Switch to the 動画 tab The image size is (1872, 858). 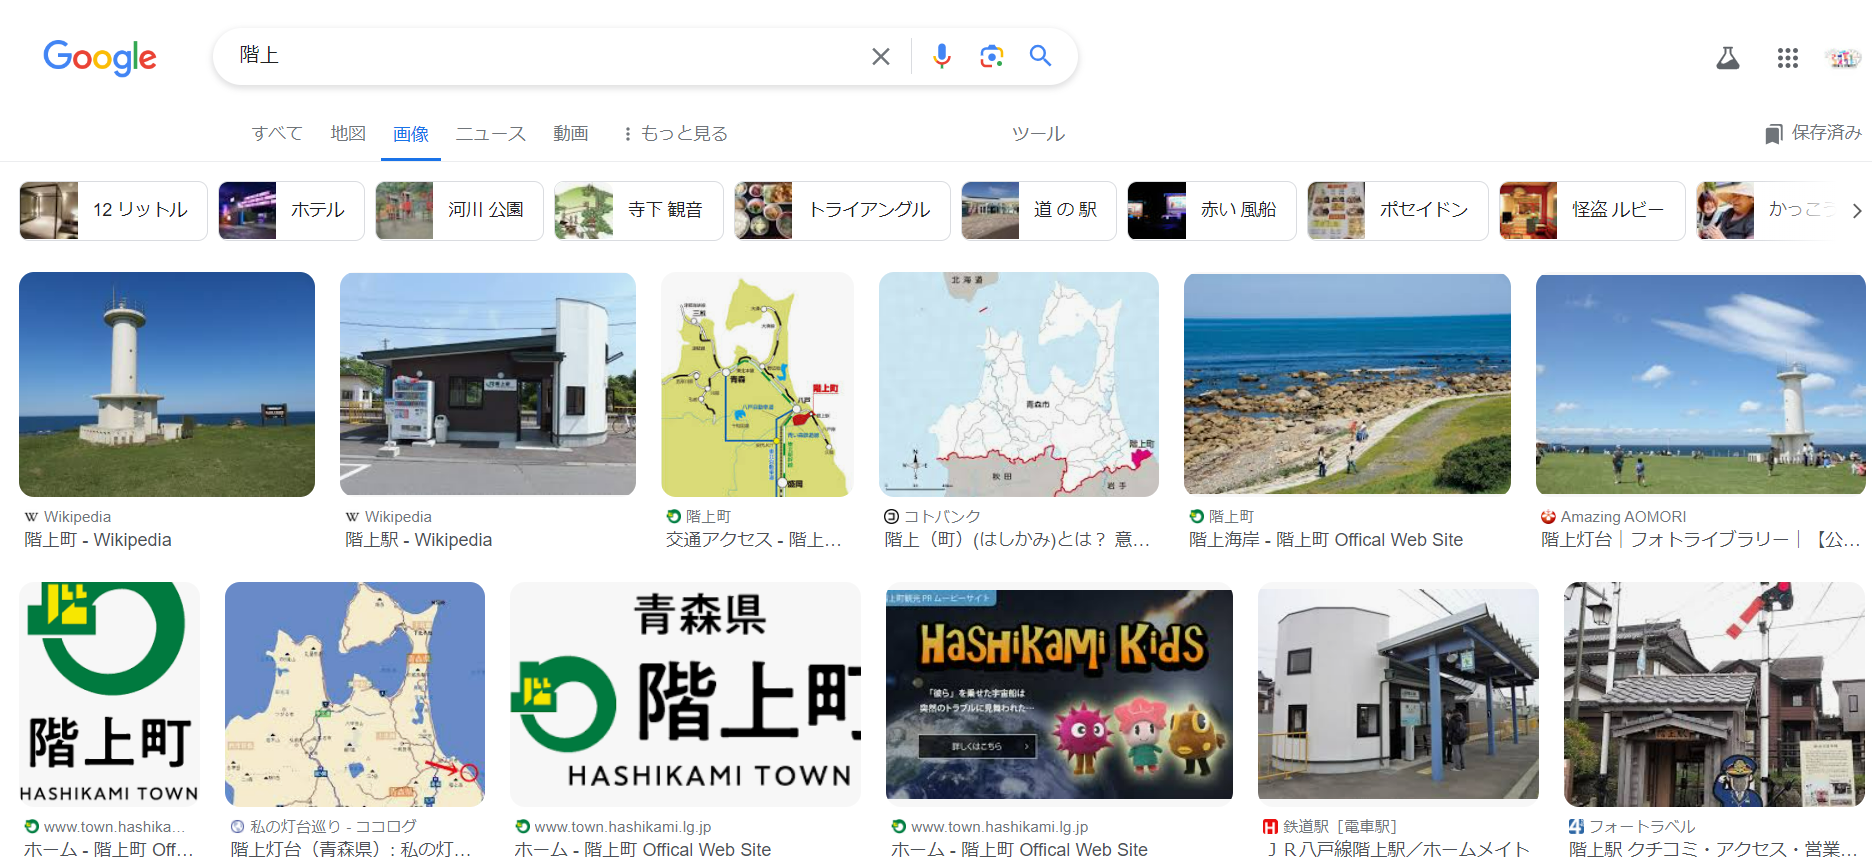(x=571, y=134)
